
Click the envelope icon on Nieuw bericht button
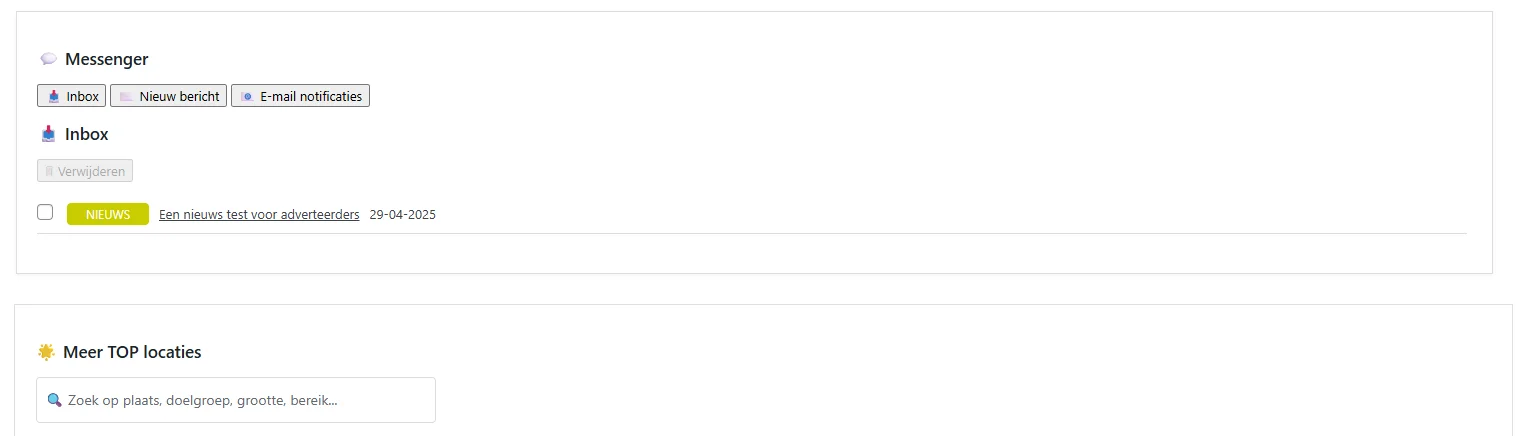(x=126, y=97)
